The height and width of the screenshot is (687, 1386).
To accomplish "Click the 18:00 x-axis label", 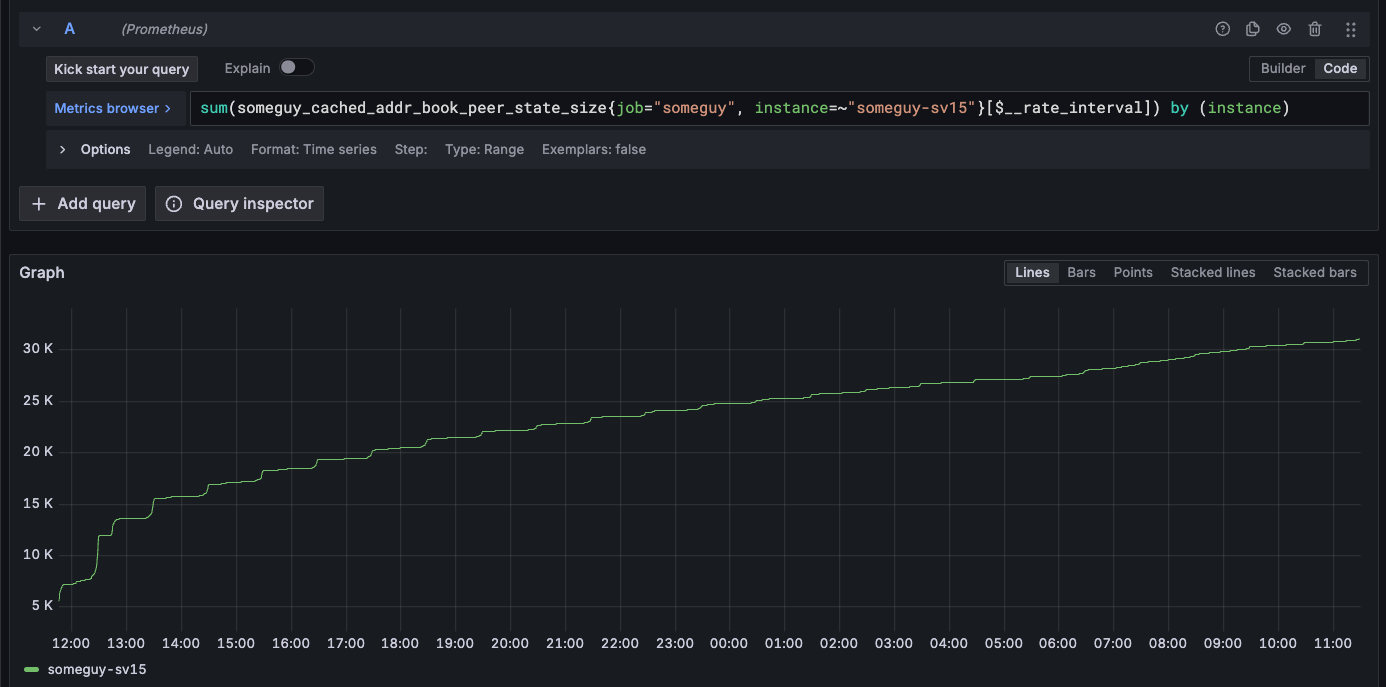I will 400,643.
